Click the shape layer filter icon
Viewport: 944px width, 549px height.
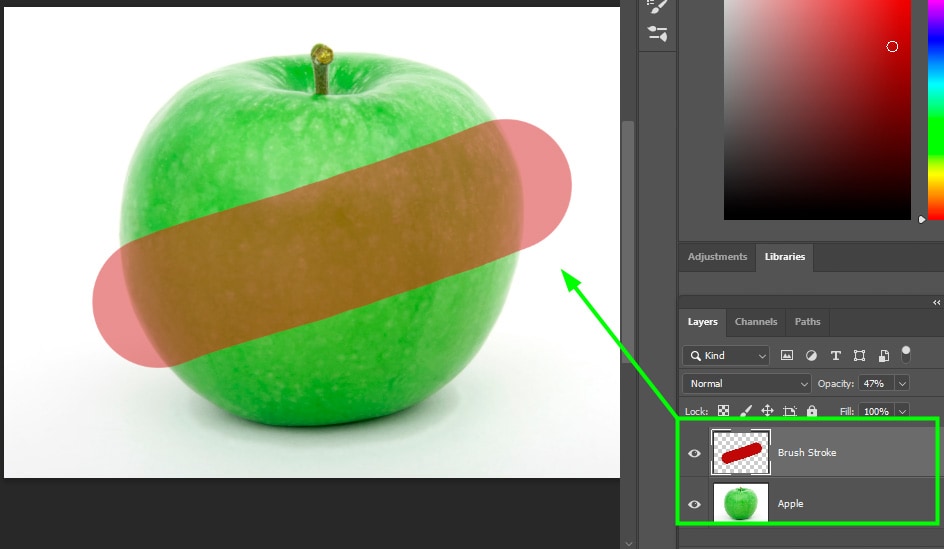pyautogui.click(x=859, y=356)
